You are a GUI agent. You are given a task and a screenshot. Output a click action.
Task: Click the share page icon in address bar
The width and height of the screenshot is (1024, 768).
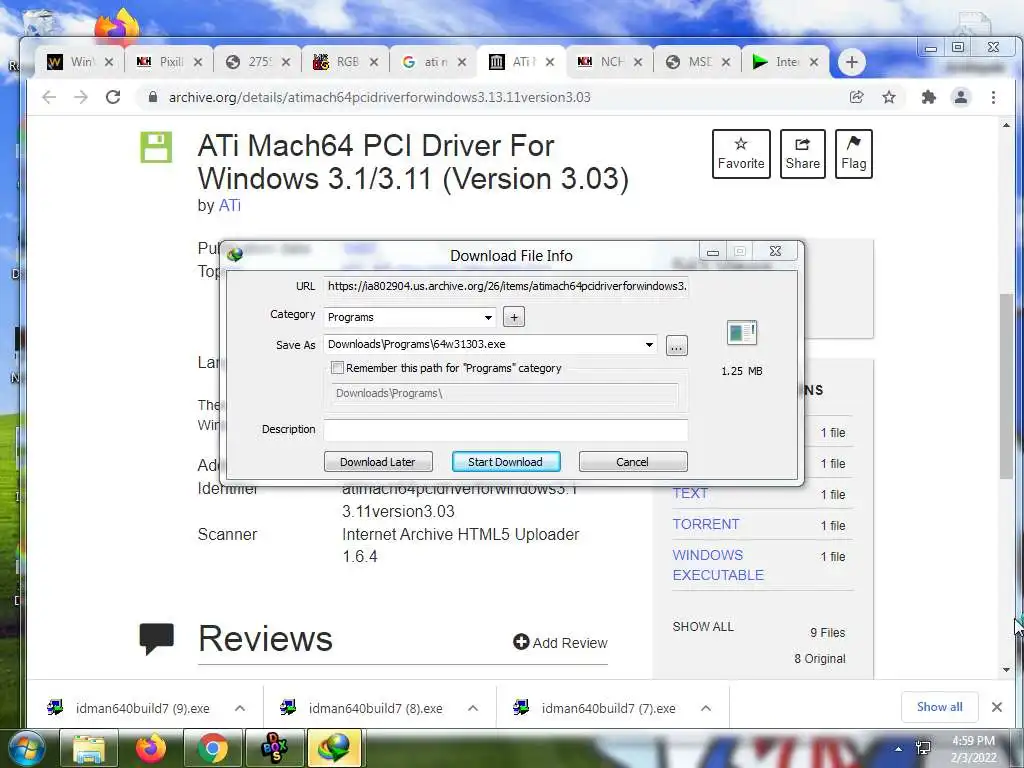[x=856, y=97]
